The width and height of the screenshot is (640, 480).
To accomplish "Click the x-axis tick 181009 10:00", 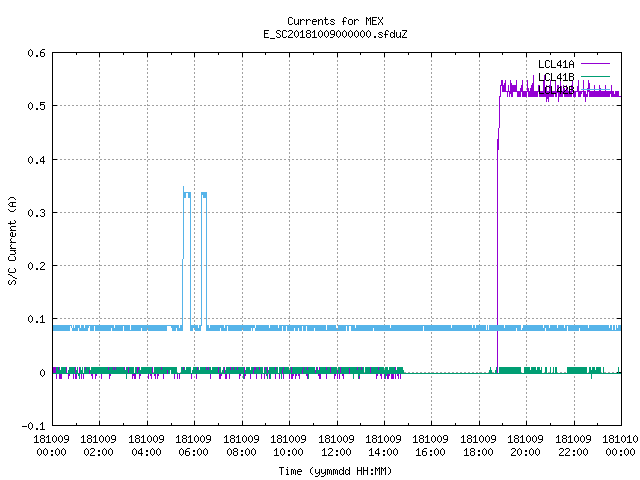I will click(289, 445).
